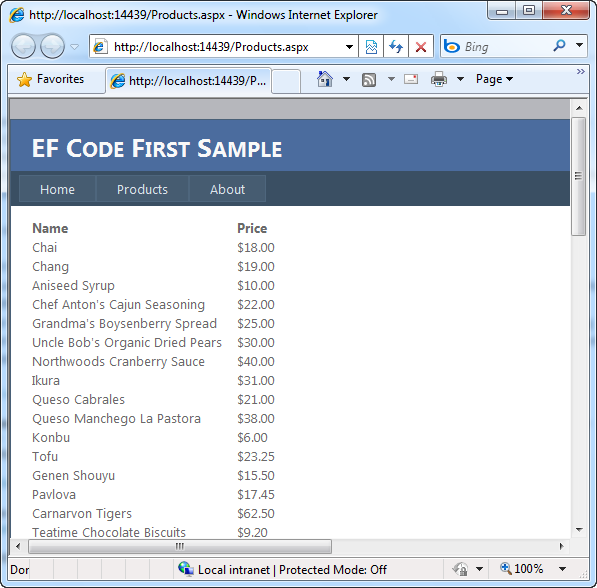This screenshot has width=597, height=588.
Task: Click the Back navigation arrow button
Action: [x=23, y=46]
